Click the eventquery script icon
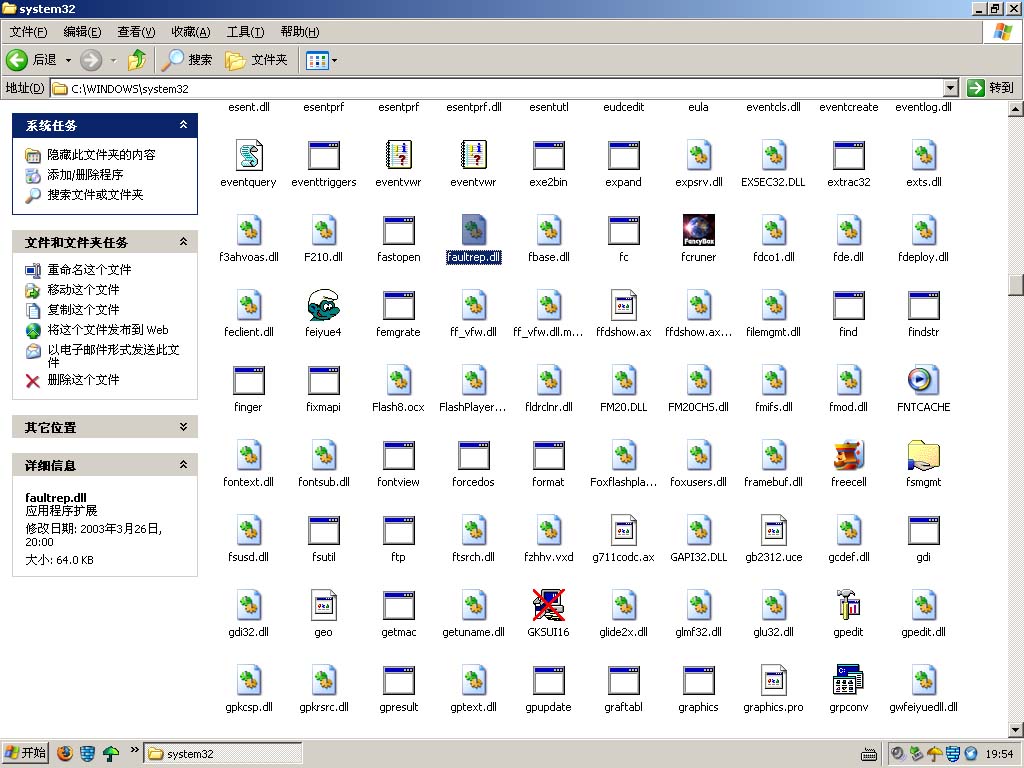This screenshot has height=768, width=1024. (248, 156)
